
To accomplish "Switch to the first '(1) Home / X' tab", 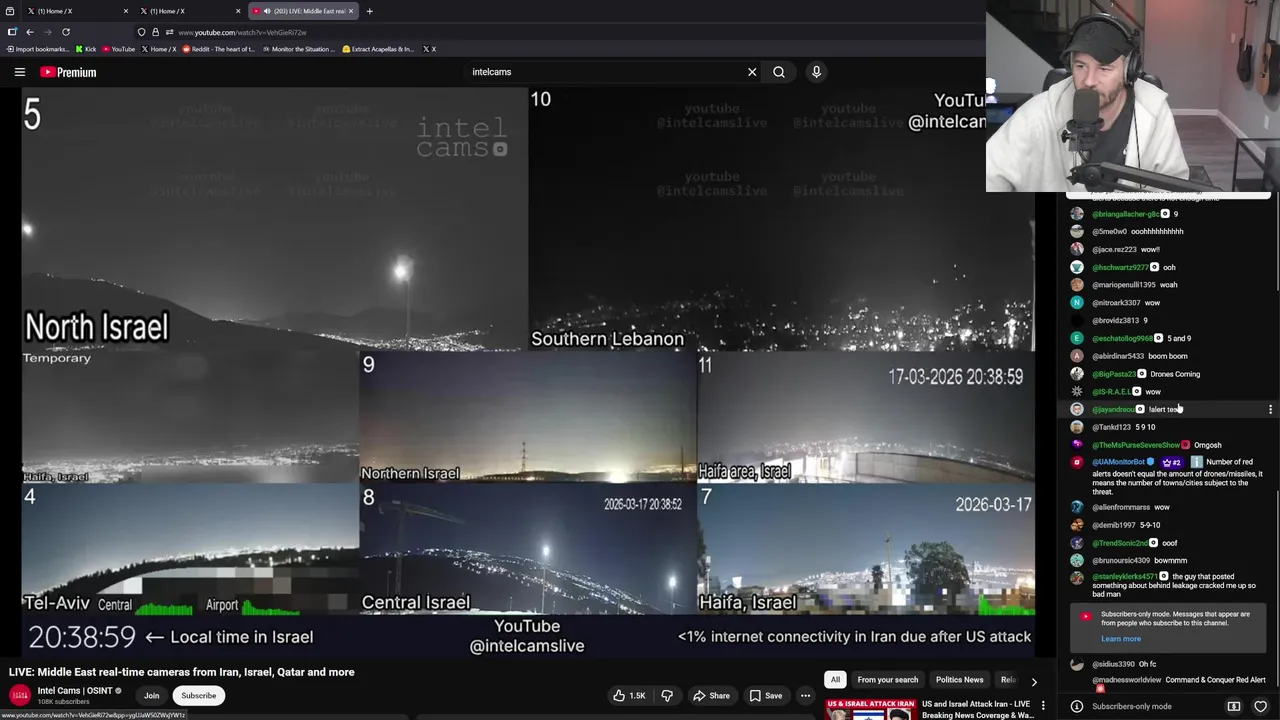I will click(76, 11).
